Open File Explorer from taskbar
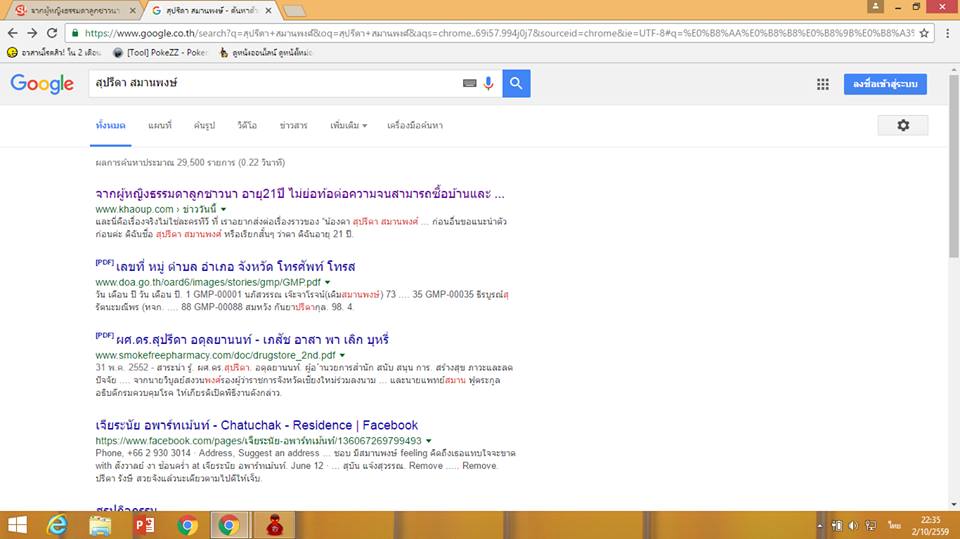This screenshot has width=960, height=539. click(100, 526)
